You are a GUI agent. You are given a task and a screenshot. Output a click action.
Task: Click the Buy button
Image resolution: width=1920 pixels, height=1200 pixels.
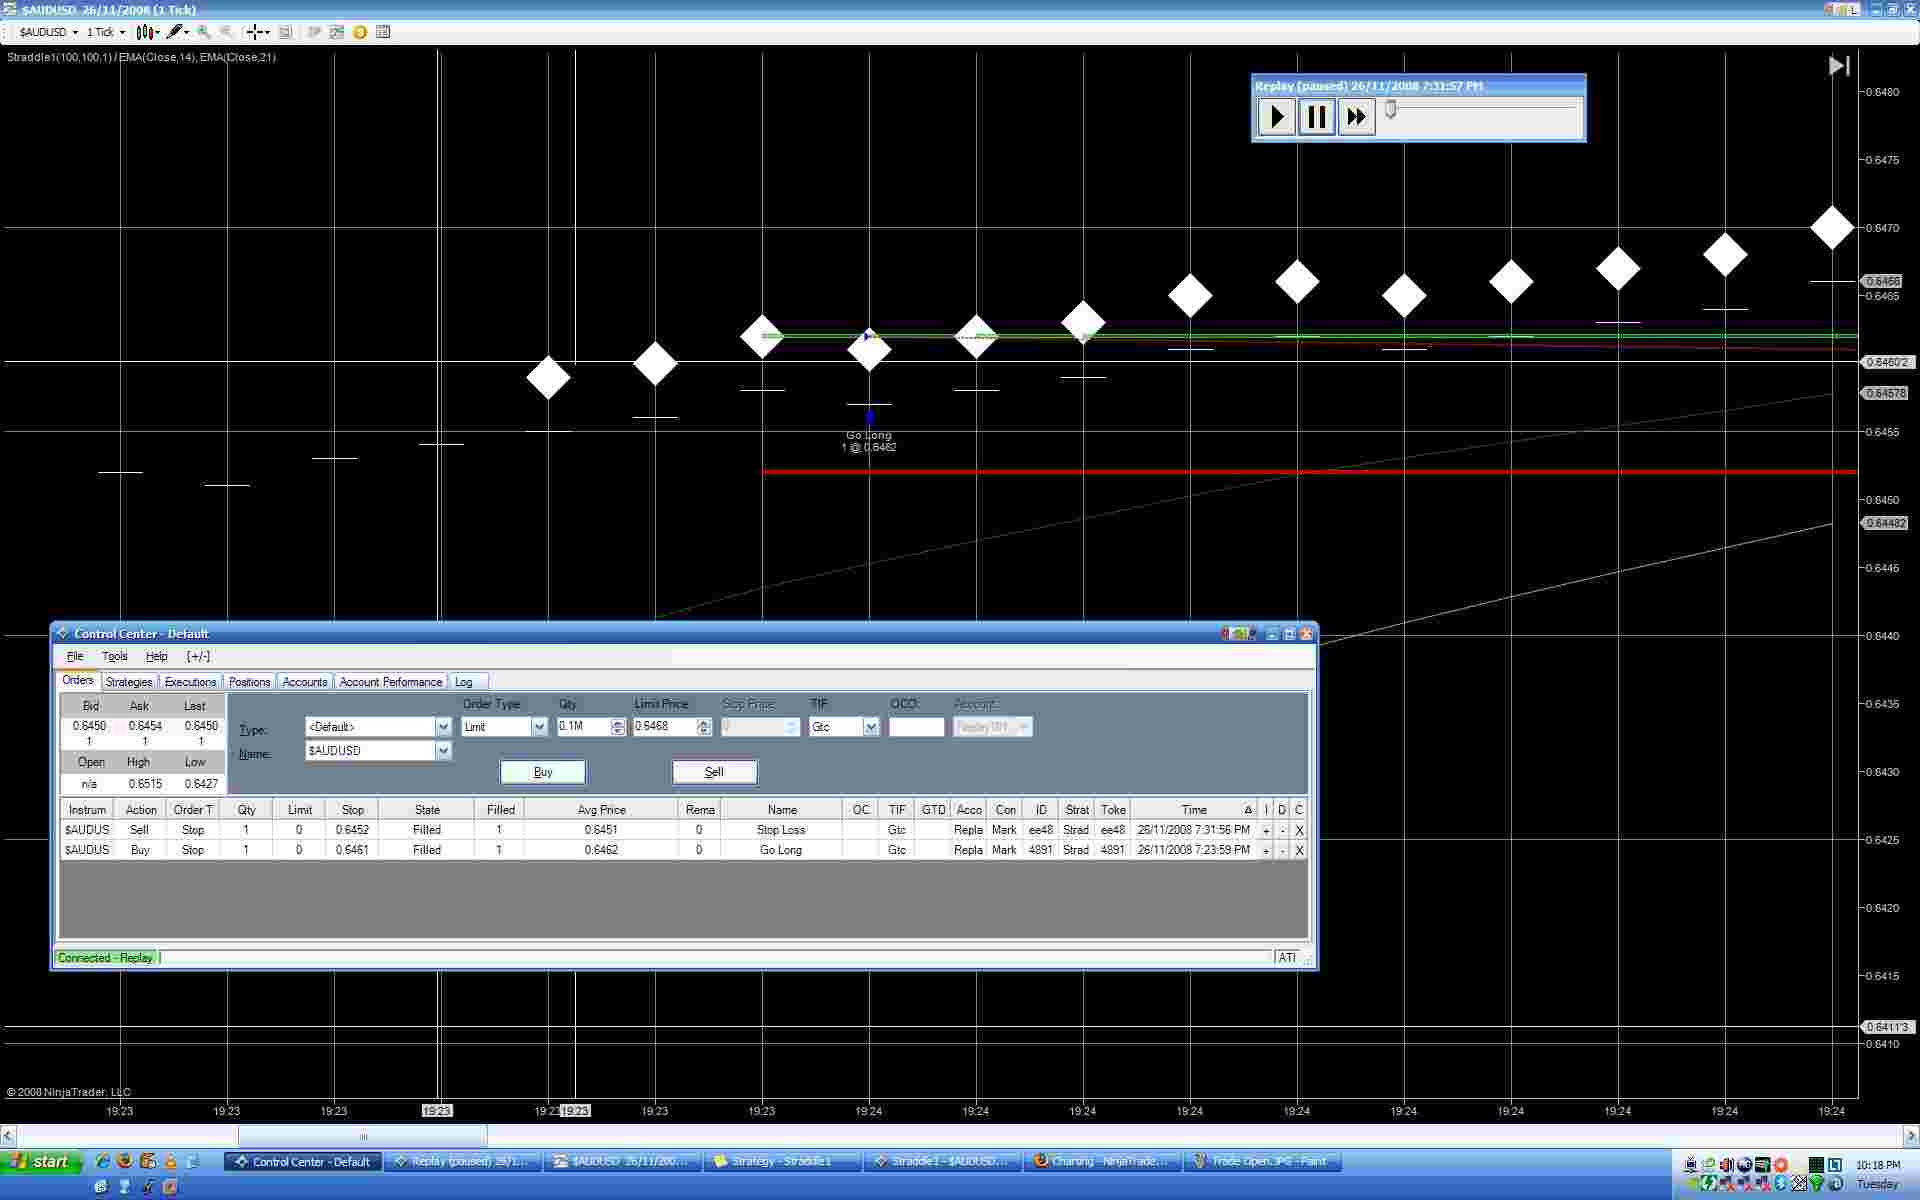pyautogui.click(x=543, y=772)
